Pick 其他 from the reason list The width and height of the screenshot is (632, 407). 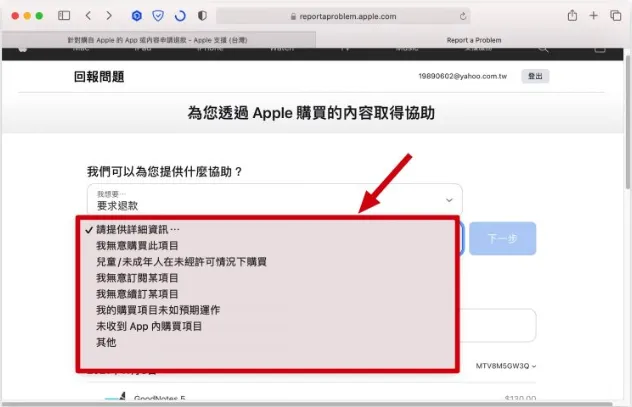[x=106, y=342]
